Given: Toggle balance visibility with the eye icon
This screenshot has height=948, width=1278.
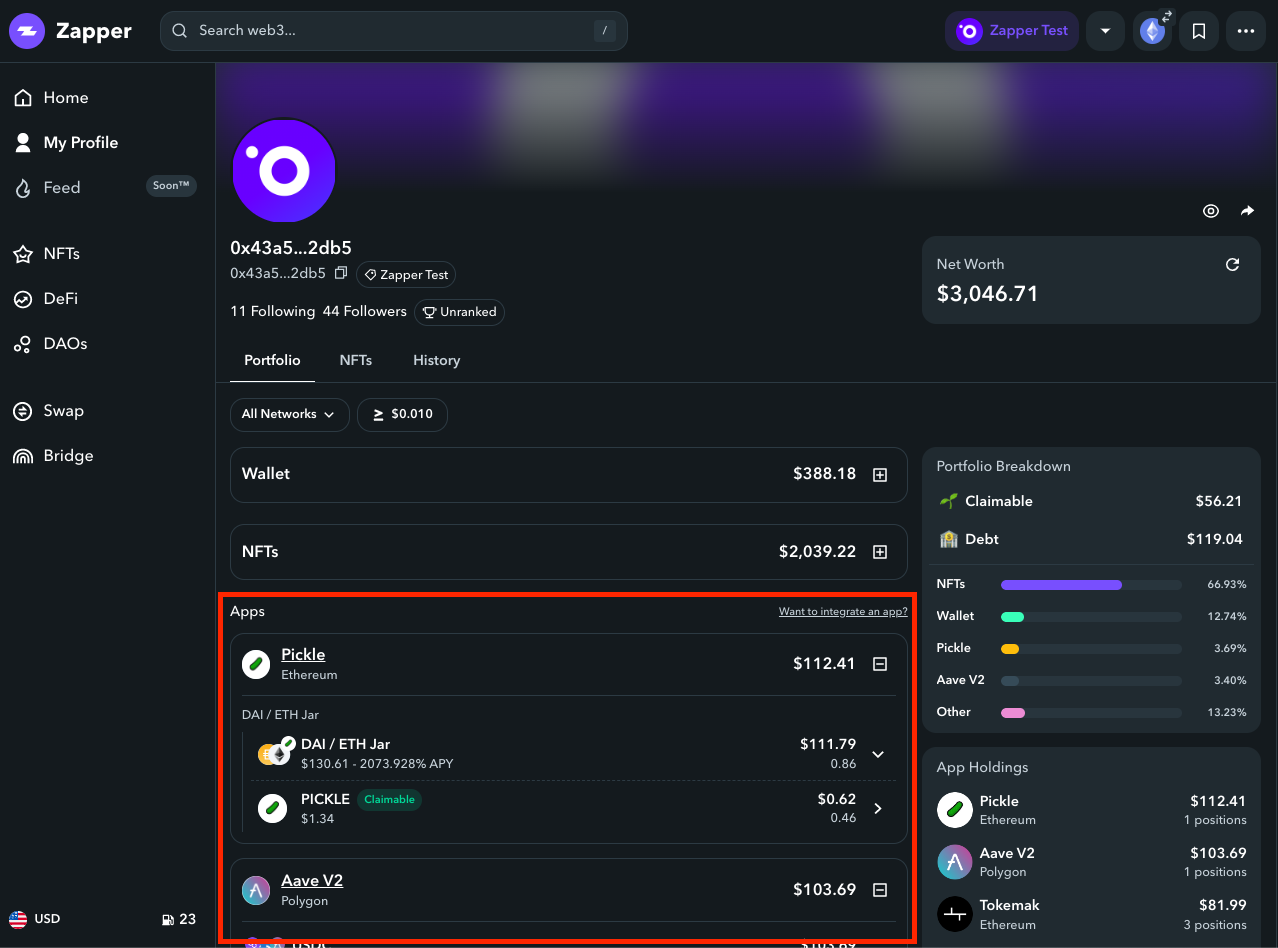Looking at the screenshot, I should [x=1211, y=211].
